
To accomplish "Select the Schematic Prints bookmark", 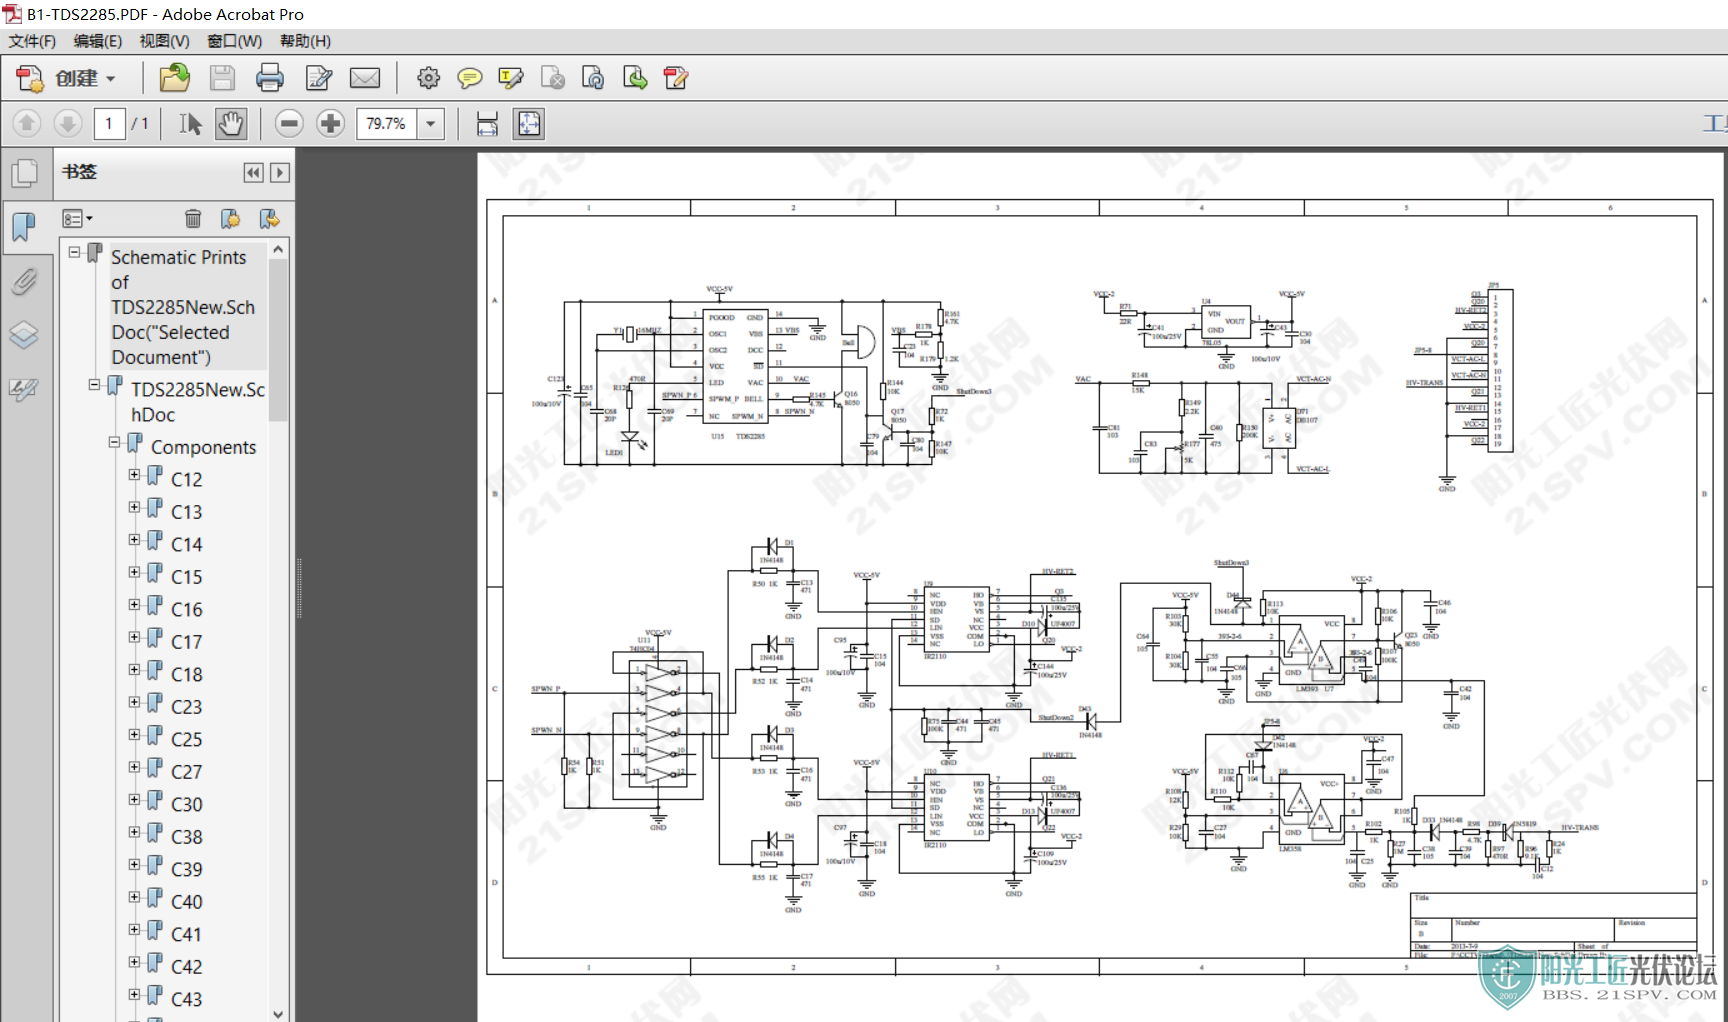I will coord(183,307).
